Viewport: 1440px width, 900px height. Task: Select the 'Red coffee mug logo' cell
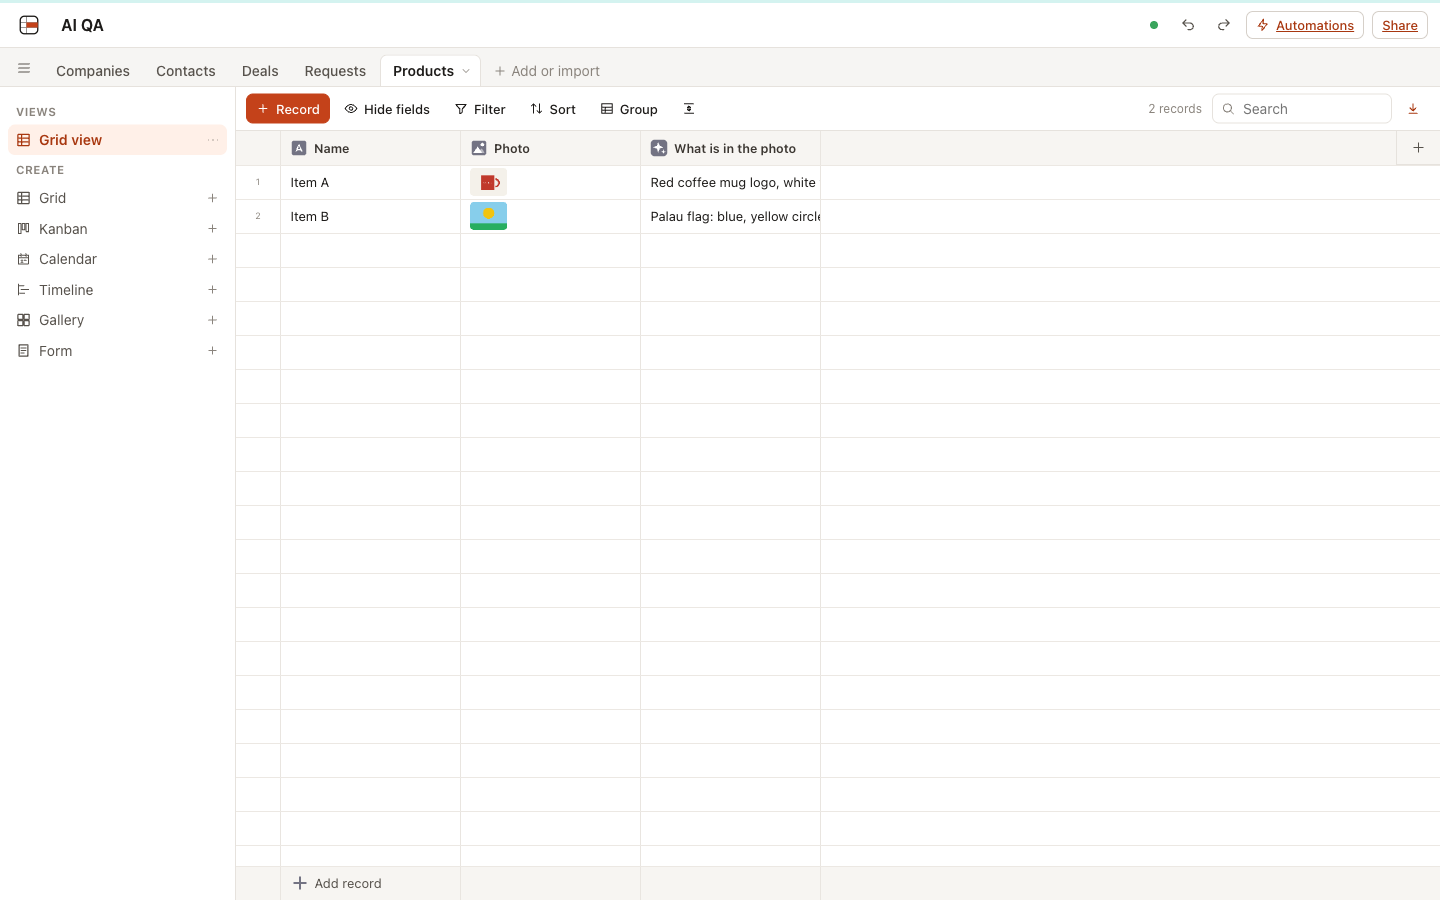coord(730,182)
